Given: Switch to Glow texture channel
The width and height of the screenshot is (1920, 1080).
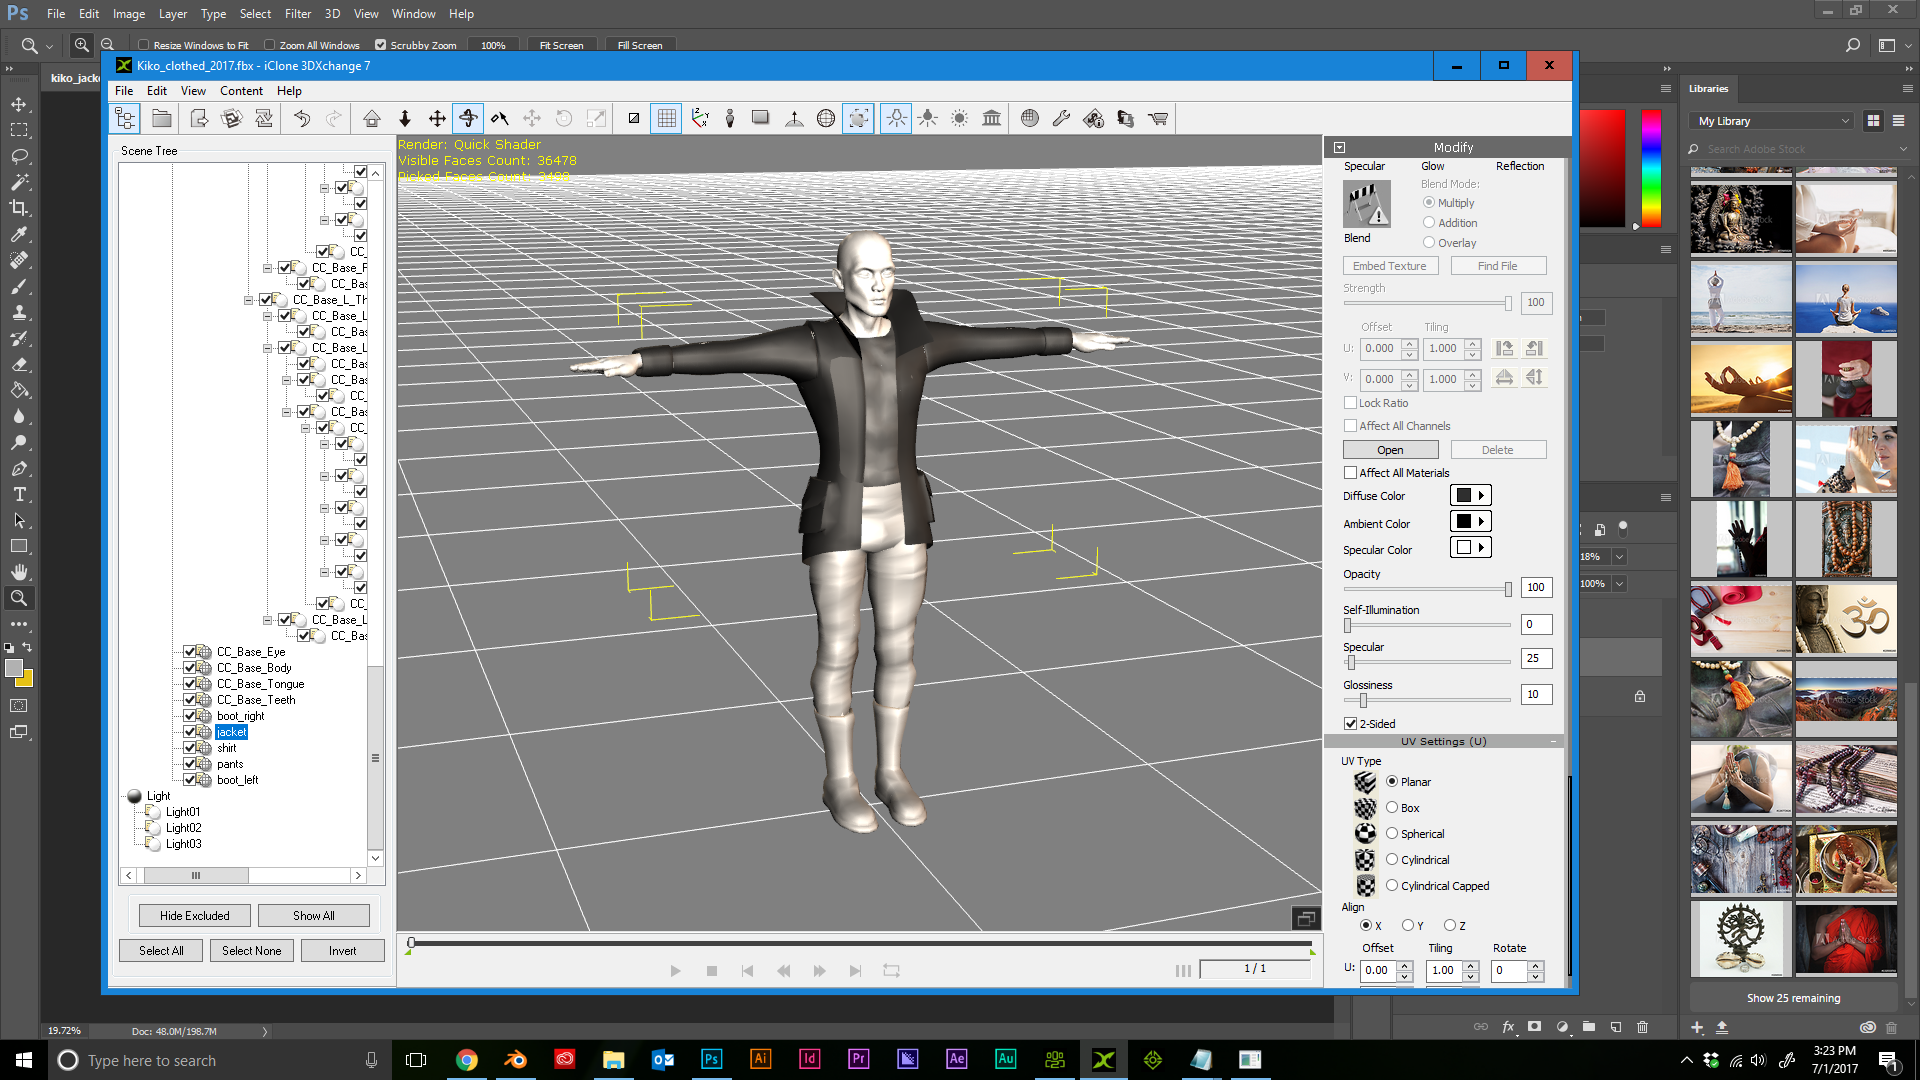Looking at the screenshot, I should click(x=1432, y=166).
